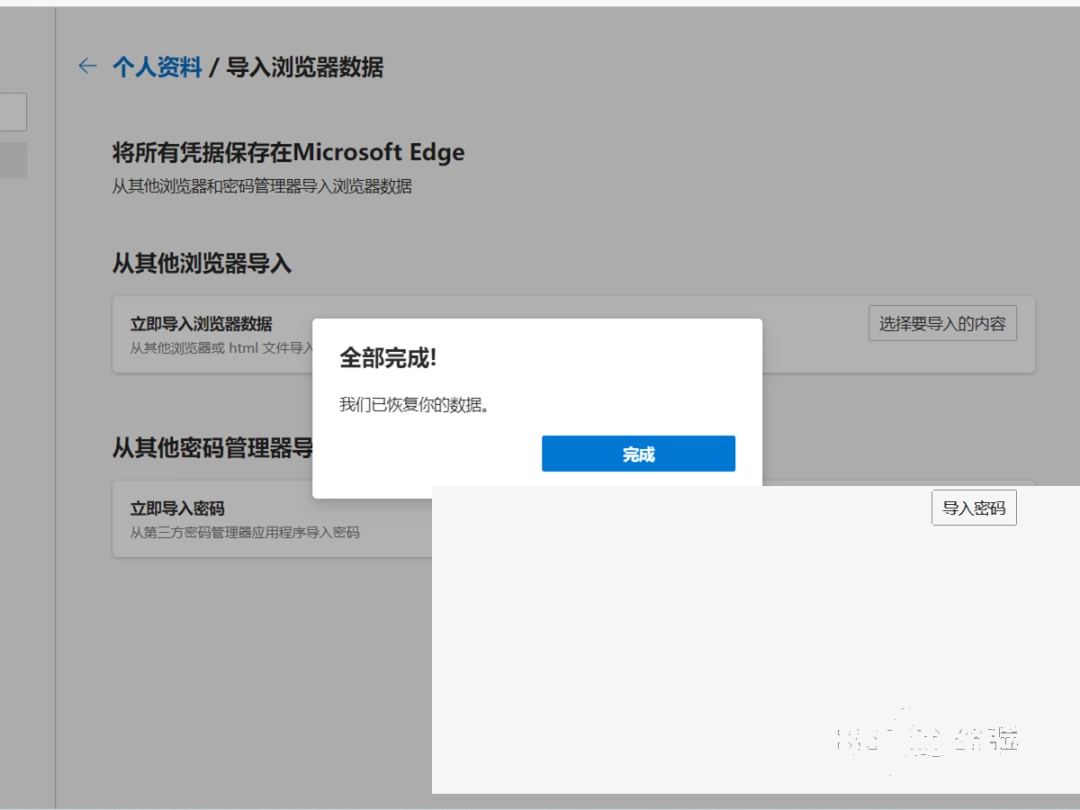
Task: Select heading 将所有凭据保存在Microsoft Edge
Action: (x=288, y=152)
